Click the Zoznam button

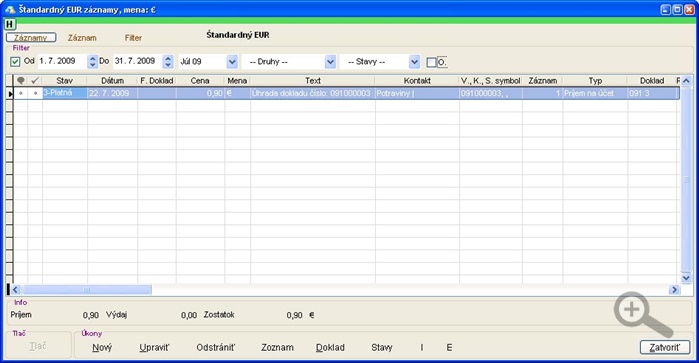click(x=277, y=347)
